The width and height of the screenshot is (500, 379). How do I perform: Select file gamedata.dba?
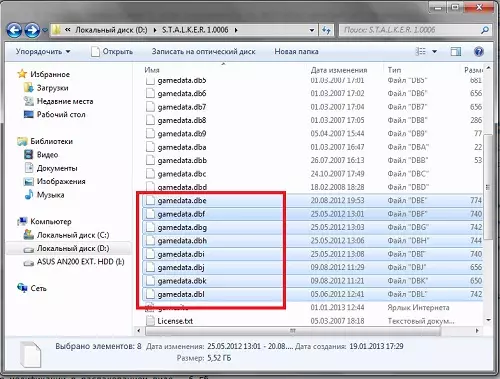(182, 147)
